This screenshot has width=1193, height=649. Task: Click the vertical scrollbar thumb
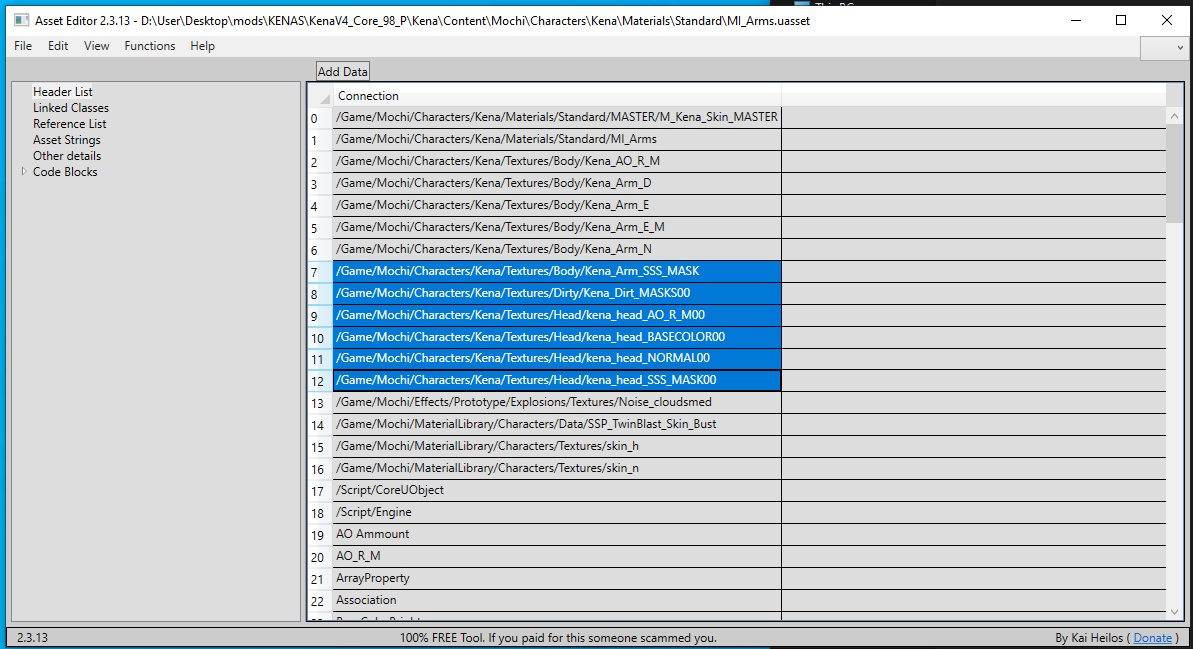coord(1174,173)
